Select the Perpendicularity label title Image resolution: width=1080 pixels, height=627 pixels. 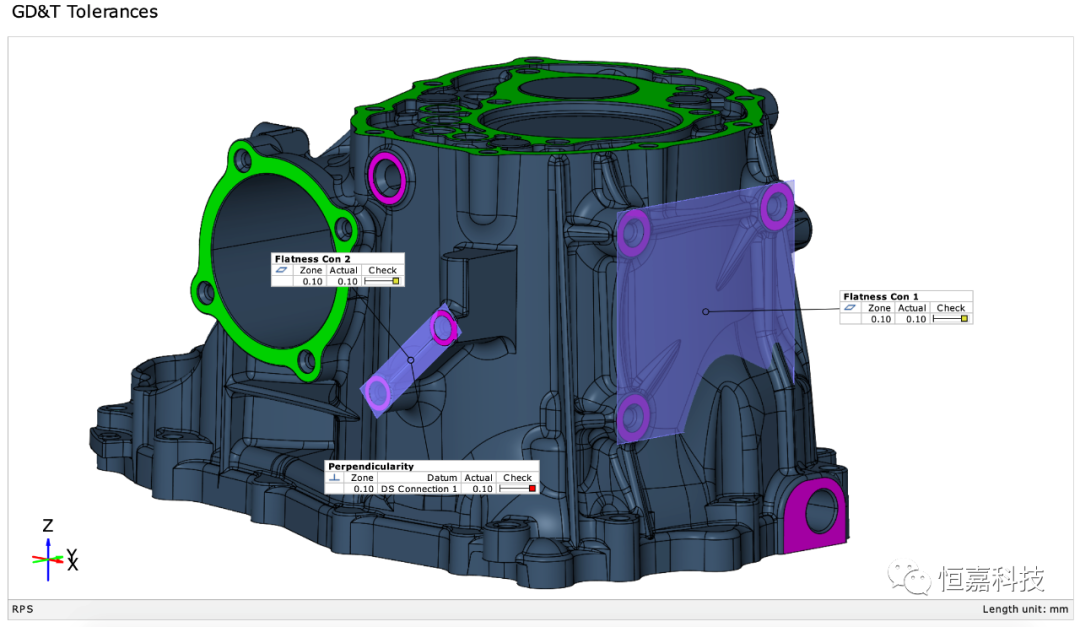[x=371, y=466]
